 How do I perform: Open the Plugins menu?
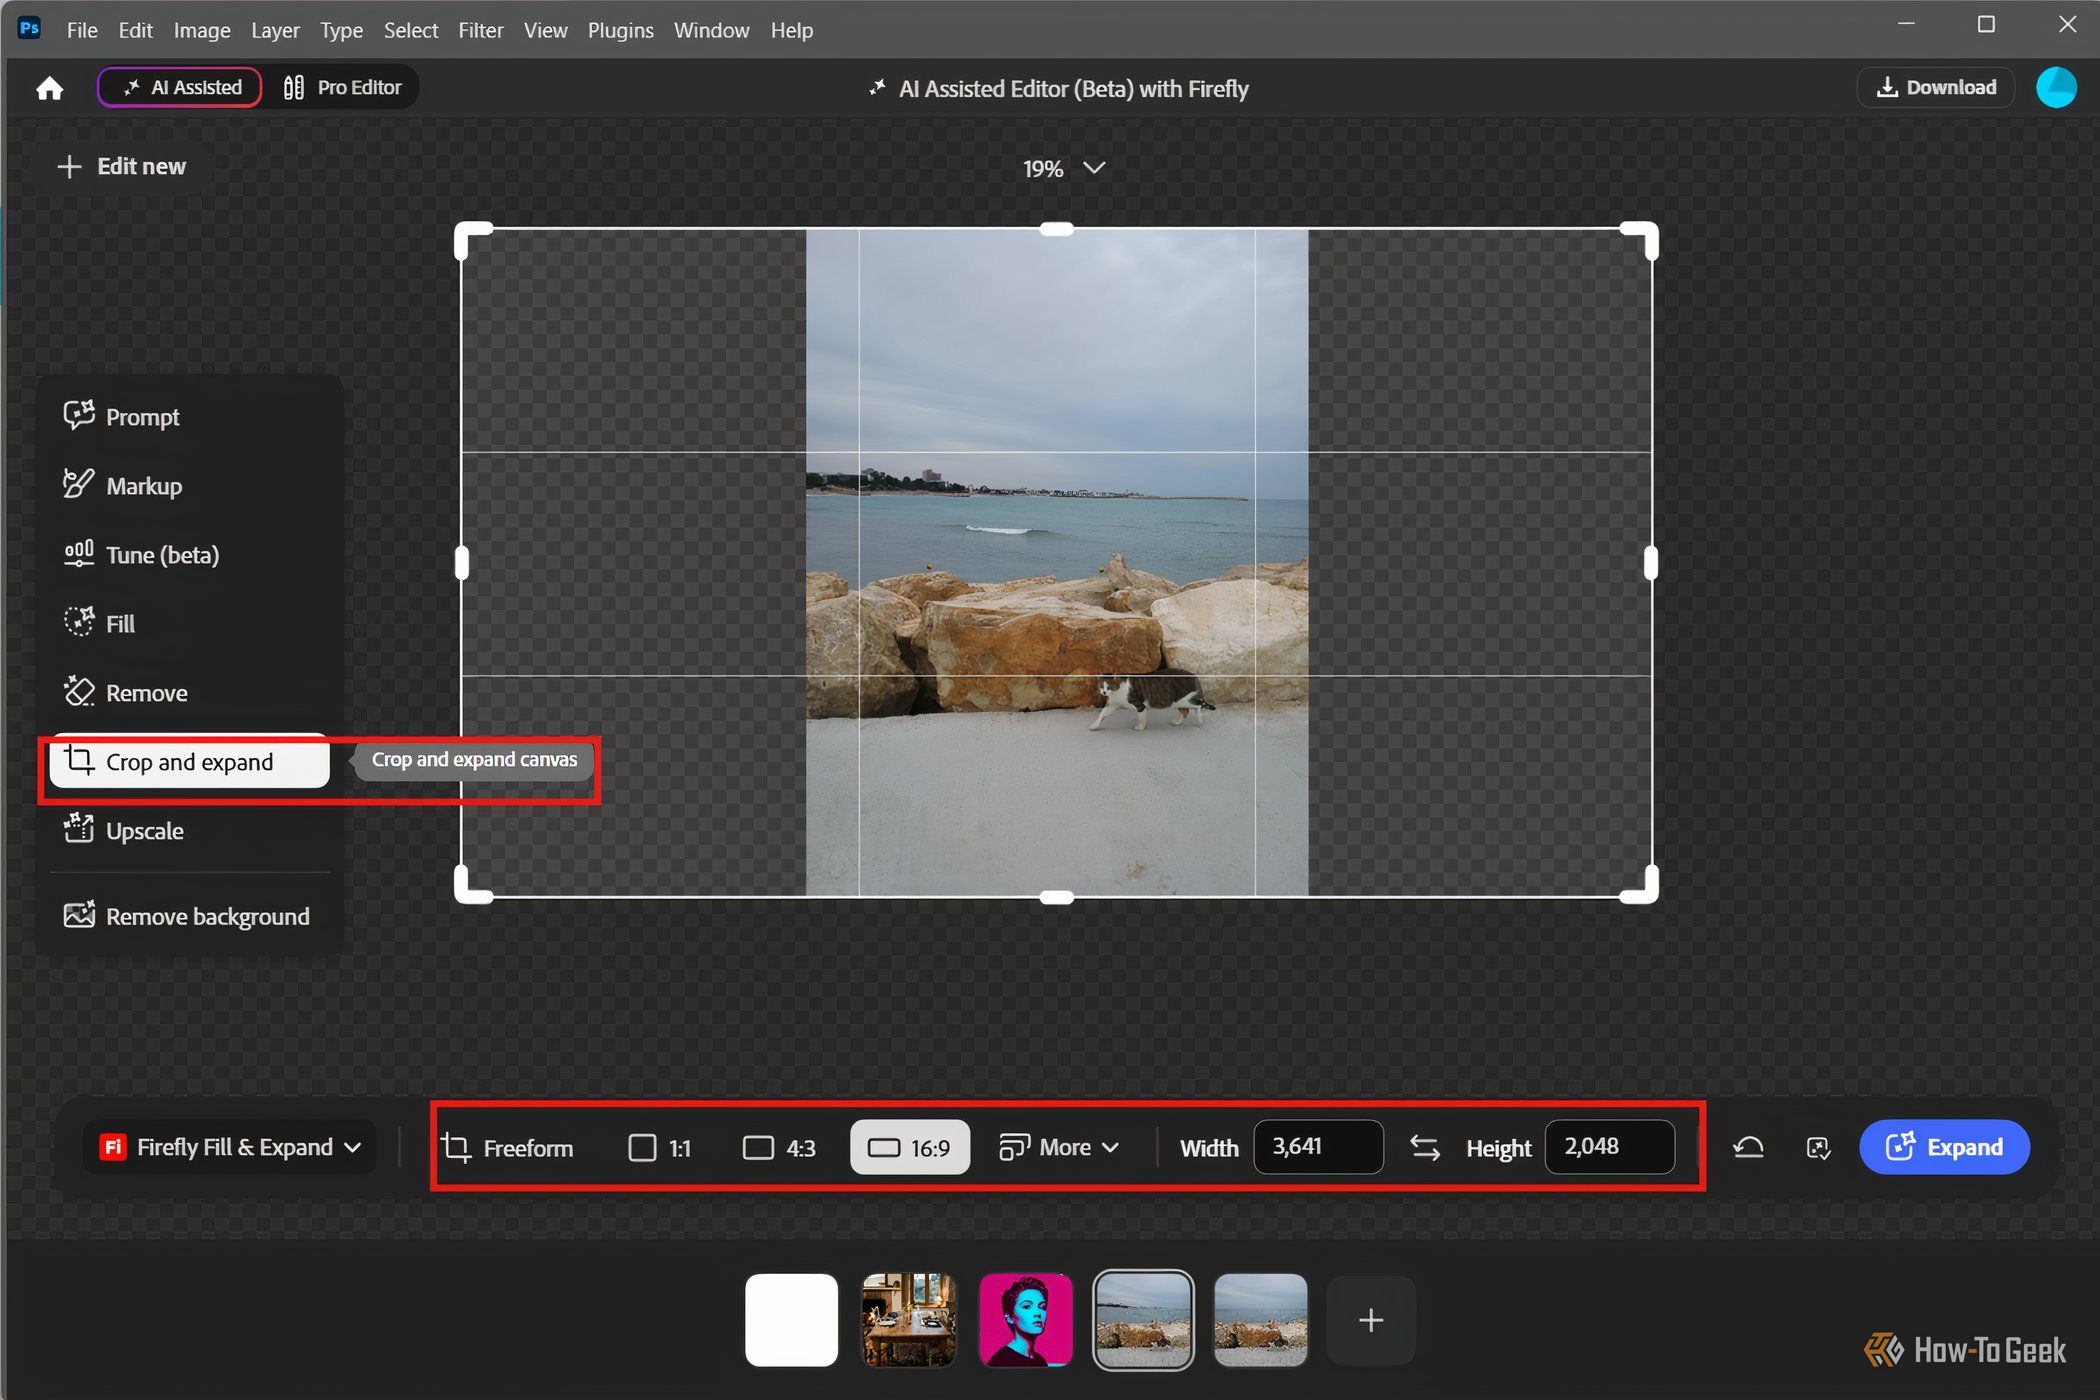tap(620, 30)
